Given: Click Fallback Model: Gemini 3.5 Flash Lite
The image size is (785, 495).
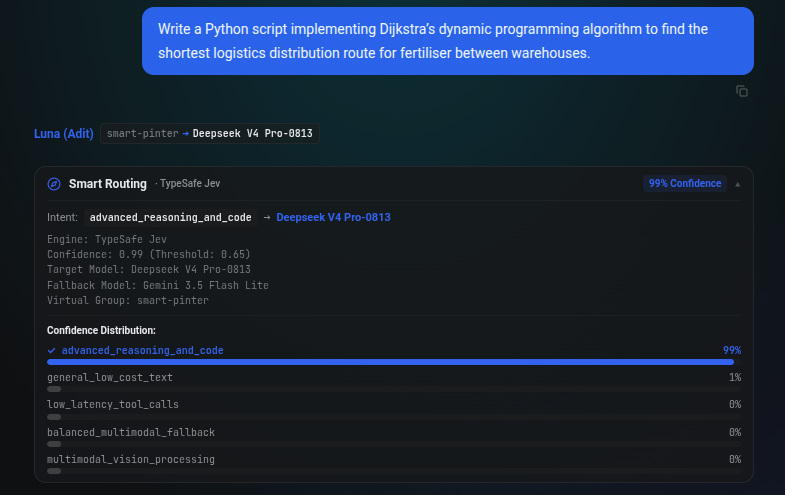Looking at the screenshot, I should 158,285.
